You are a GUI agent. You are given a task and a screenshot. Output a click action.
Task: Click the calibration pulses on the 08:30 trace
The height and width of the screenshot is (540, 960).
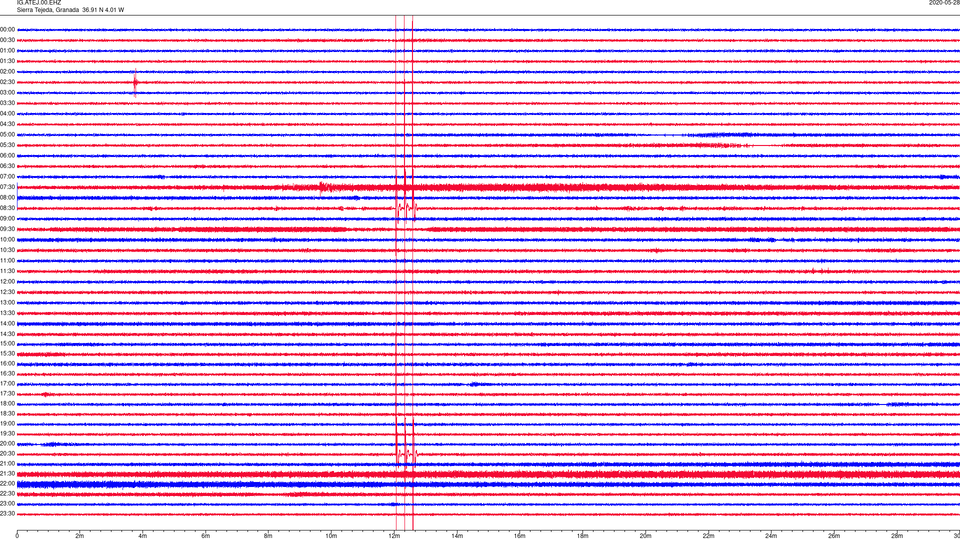[x=406, y=208]
